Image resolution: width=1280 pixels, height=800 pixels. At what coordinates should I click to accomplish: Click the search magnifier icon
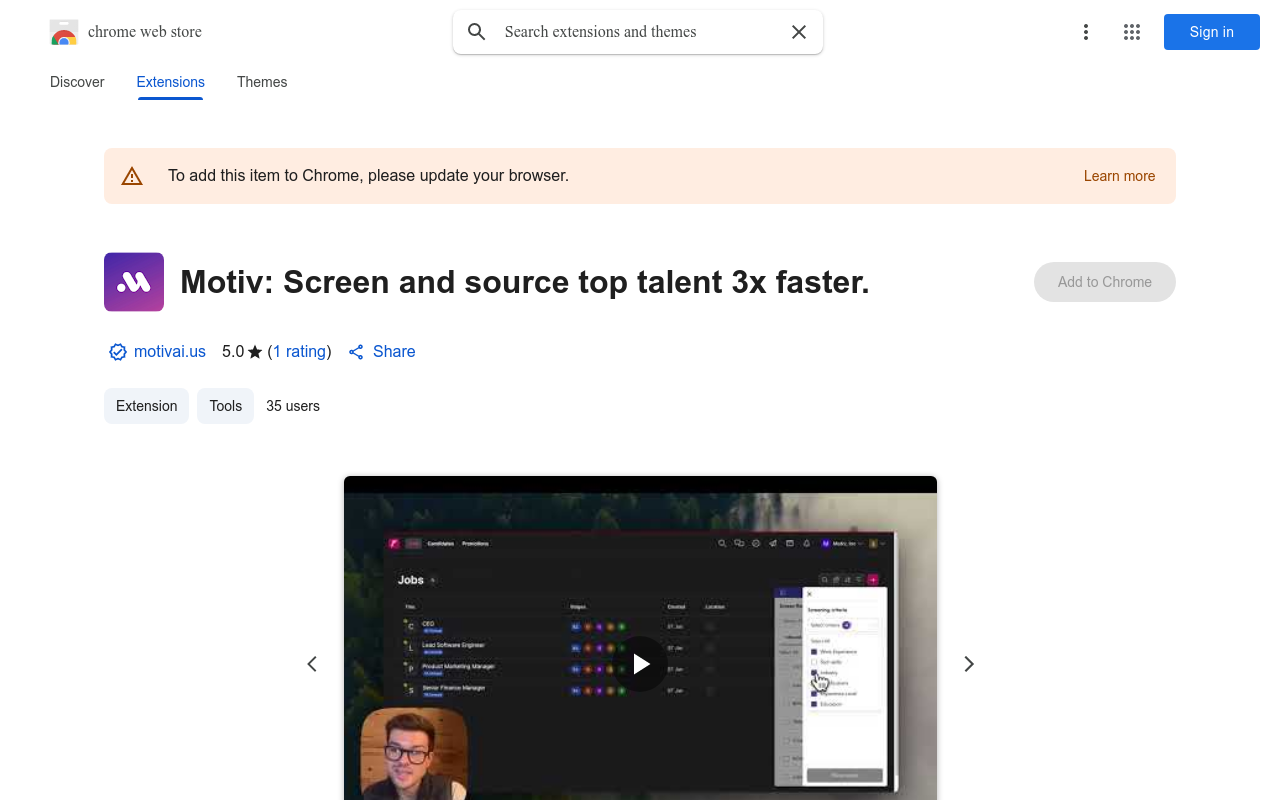point(477,32)
